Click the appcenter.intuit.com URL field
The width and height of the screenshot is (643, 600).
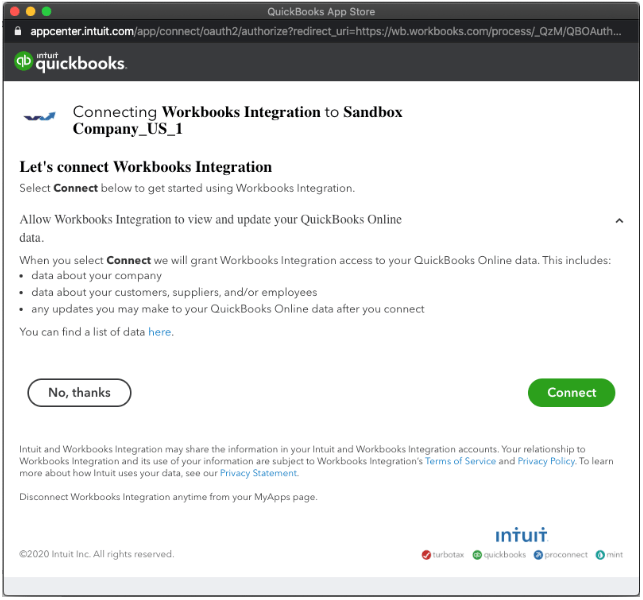point(330,31)
